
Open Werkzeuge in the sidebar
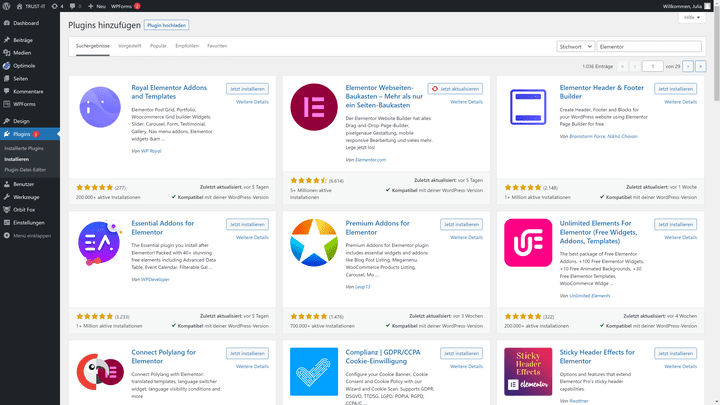tap(26, 197)
